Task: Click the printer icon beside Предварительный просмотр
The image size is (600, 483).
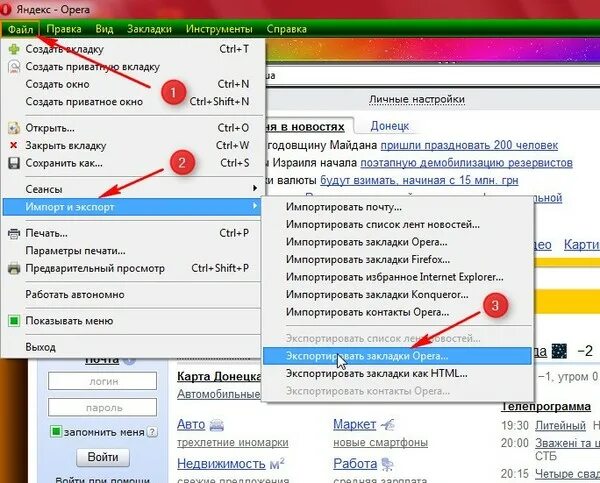Action: coord(14,268)
